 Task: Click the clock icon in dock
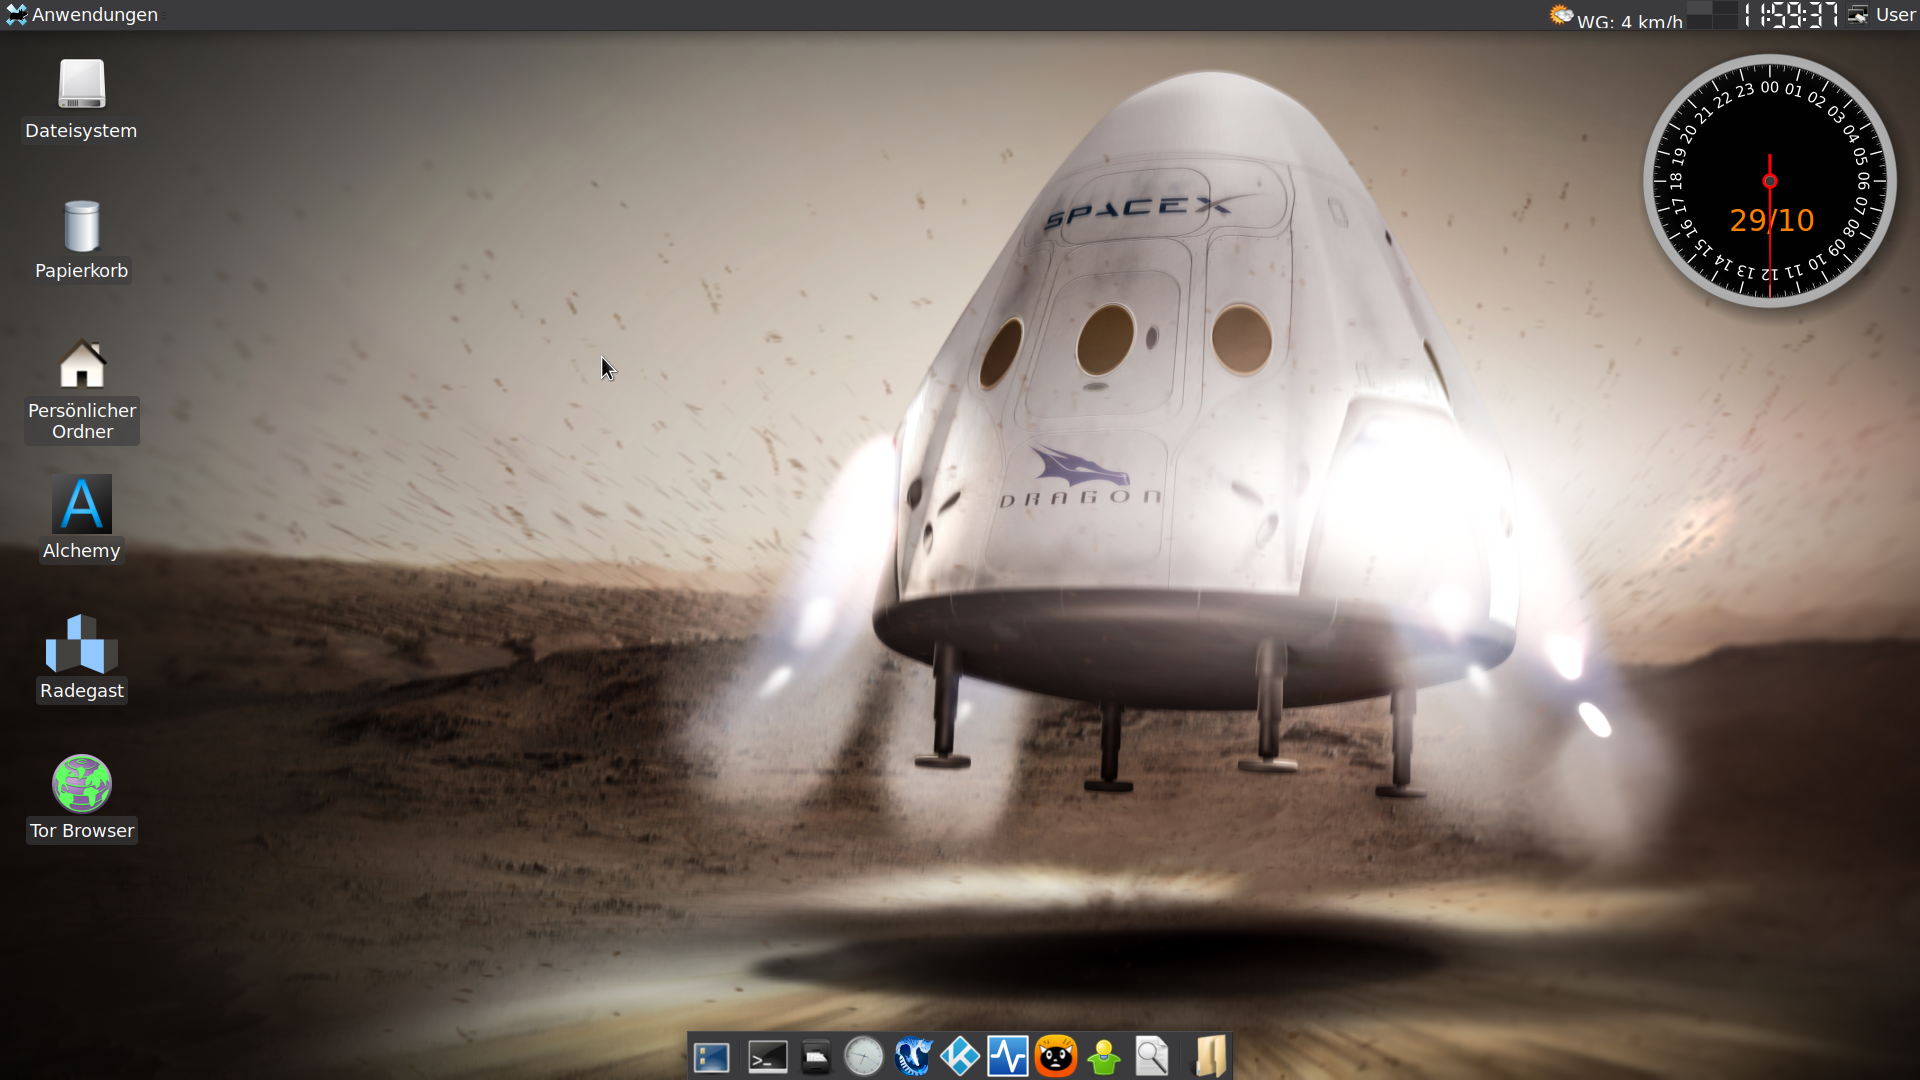pyautogui.click(x=864, y=1057)
